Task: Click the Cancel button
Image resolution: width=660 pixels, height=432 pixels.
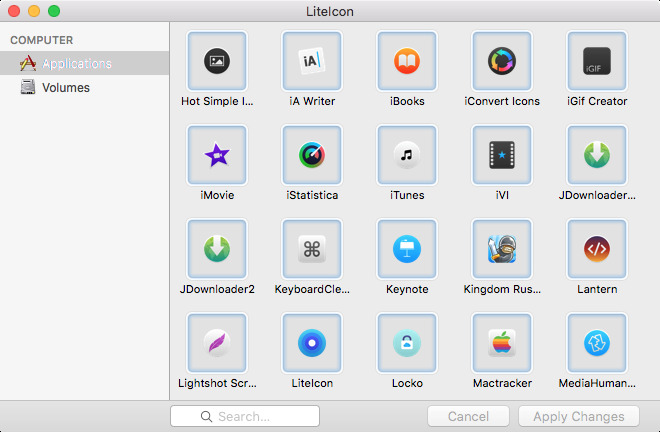Action: point(468,416)
